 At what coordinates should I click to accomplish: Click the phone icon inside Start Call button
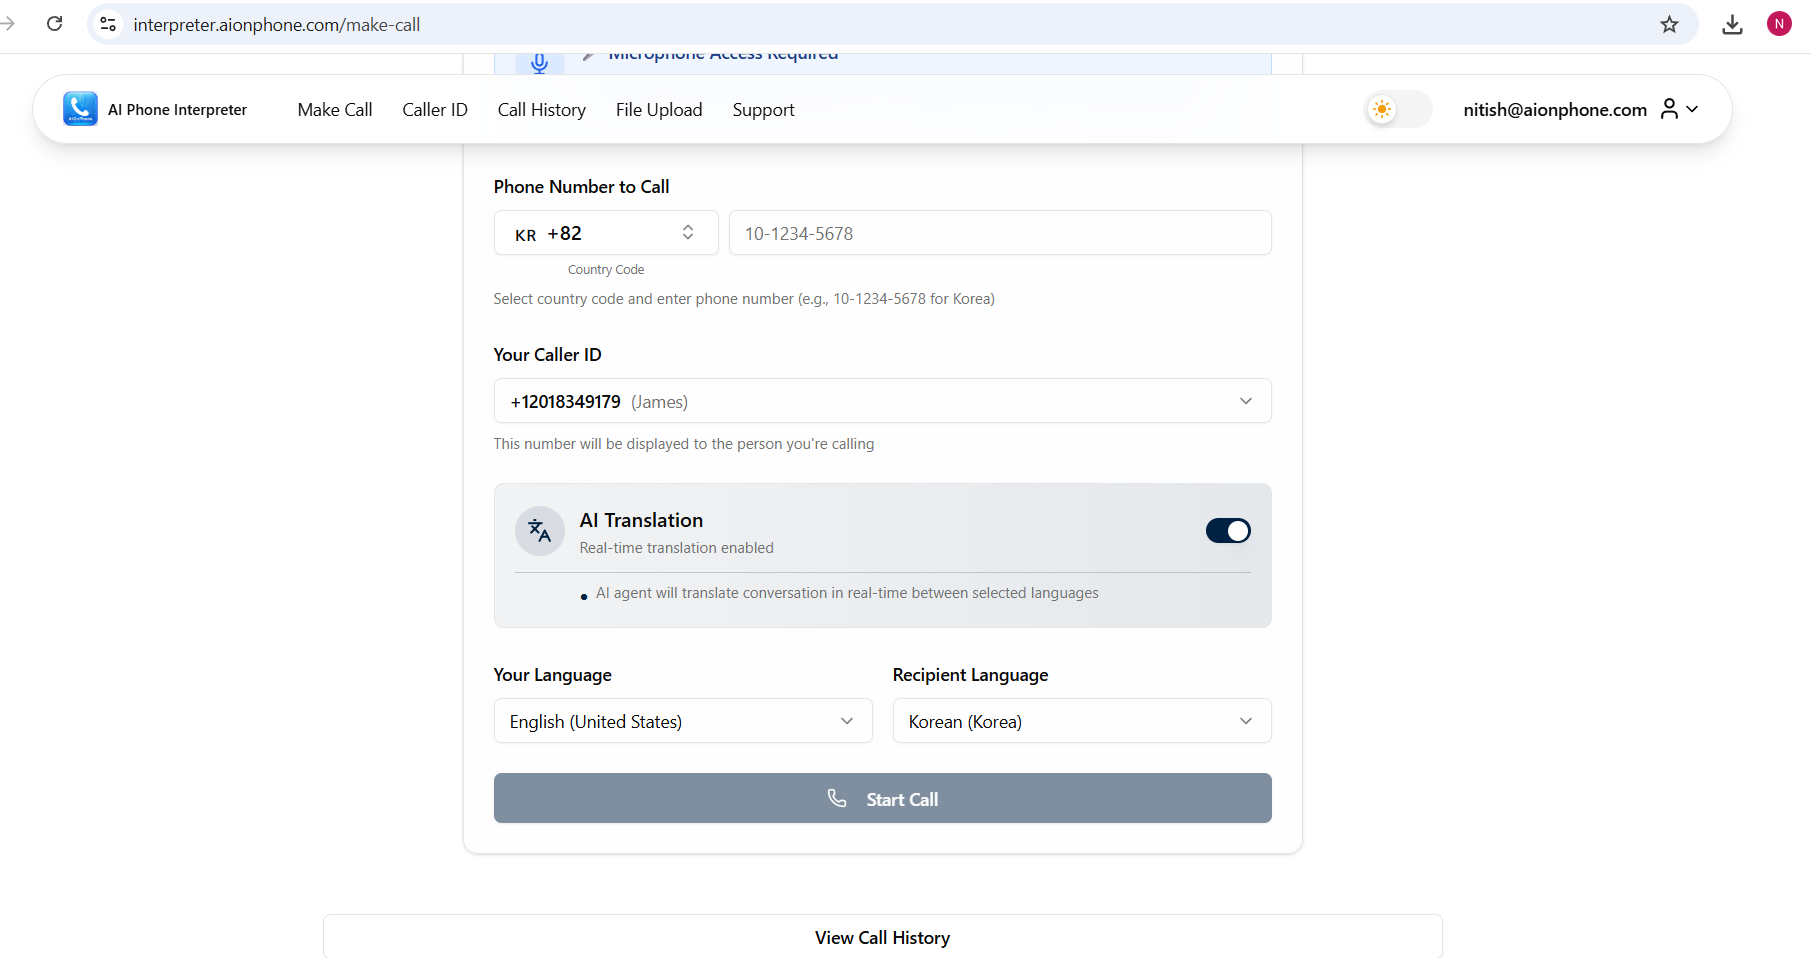pyautogui.click(x=837, y=798)
